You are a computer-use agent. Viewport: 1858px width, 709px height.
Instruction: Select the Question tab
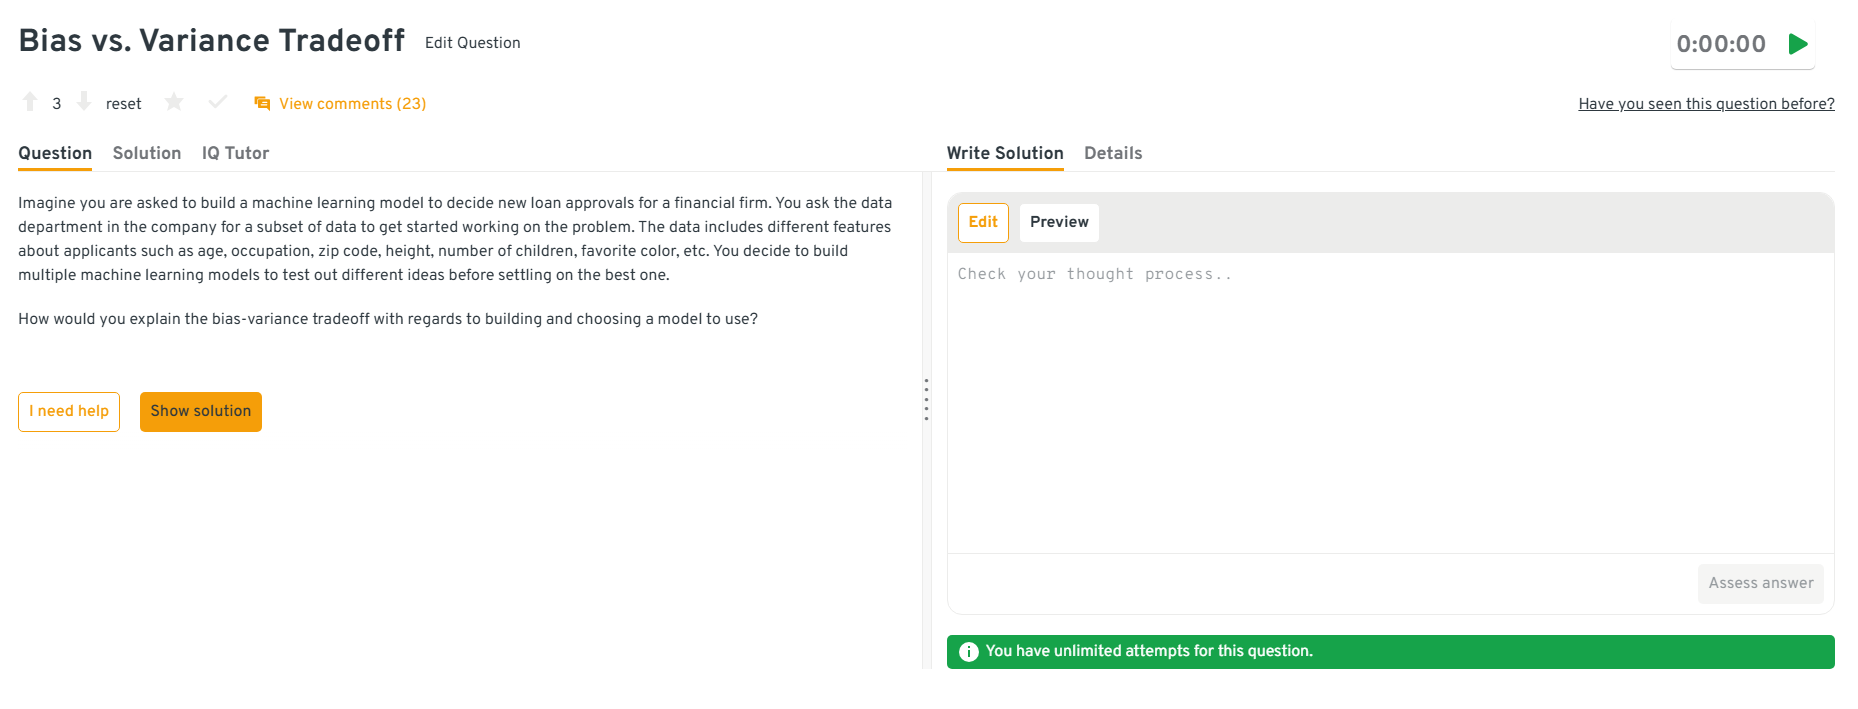point(55,153)
